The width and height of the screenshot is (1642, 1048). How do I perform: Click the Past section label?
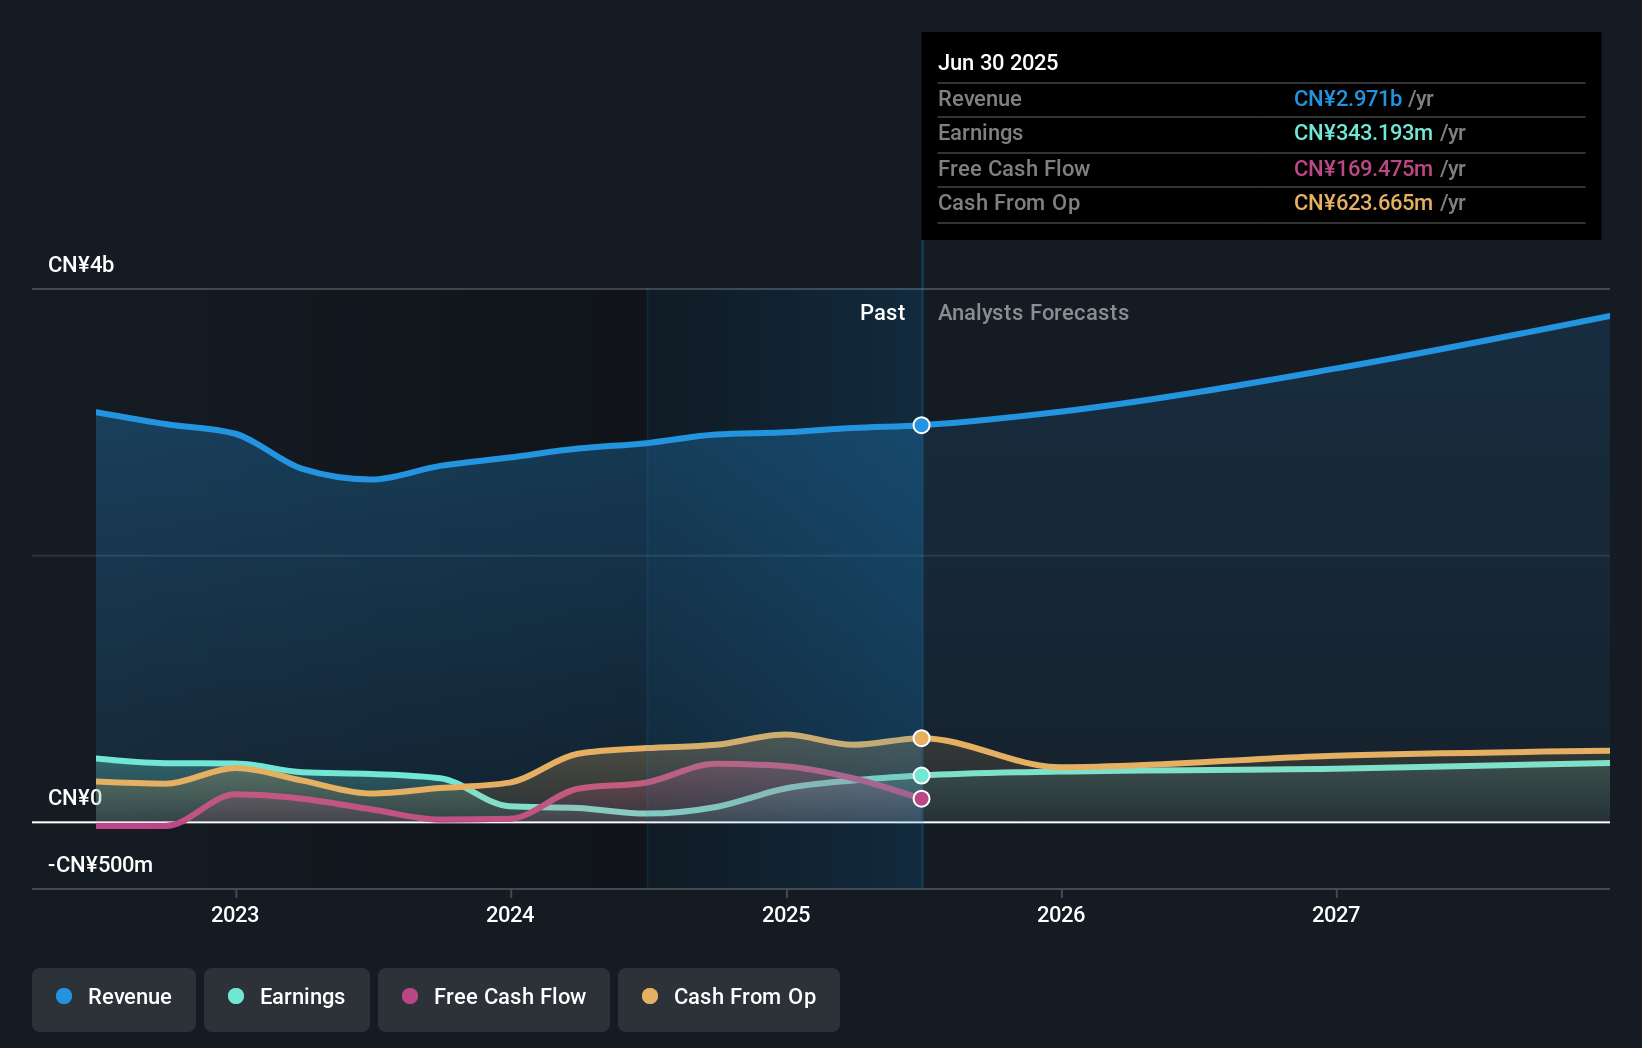click(x=882, y=313)
